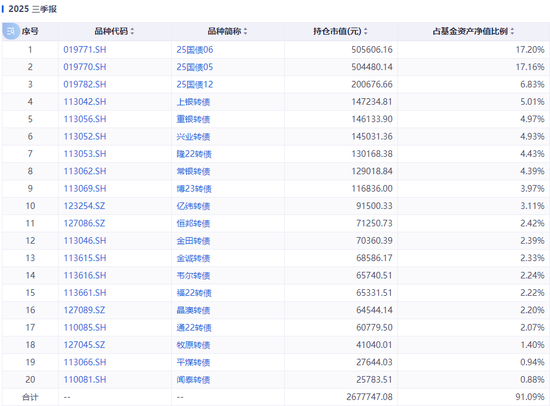Open the 兴业转债 bond name link
Screen dimensions: 550x406
click(193, 137)
